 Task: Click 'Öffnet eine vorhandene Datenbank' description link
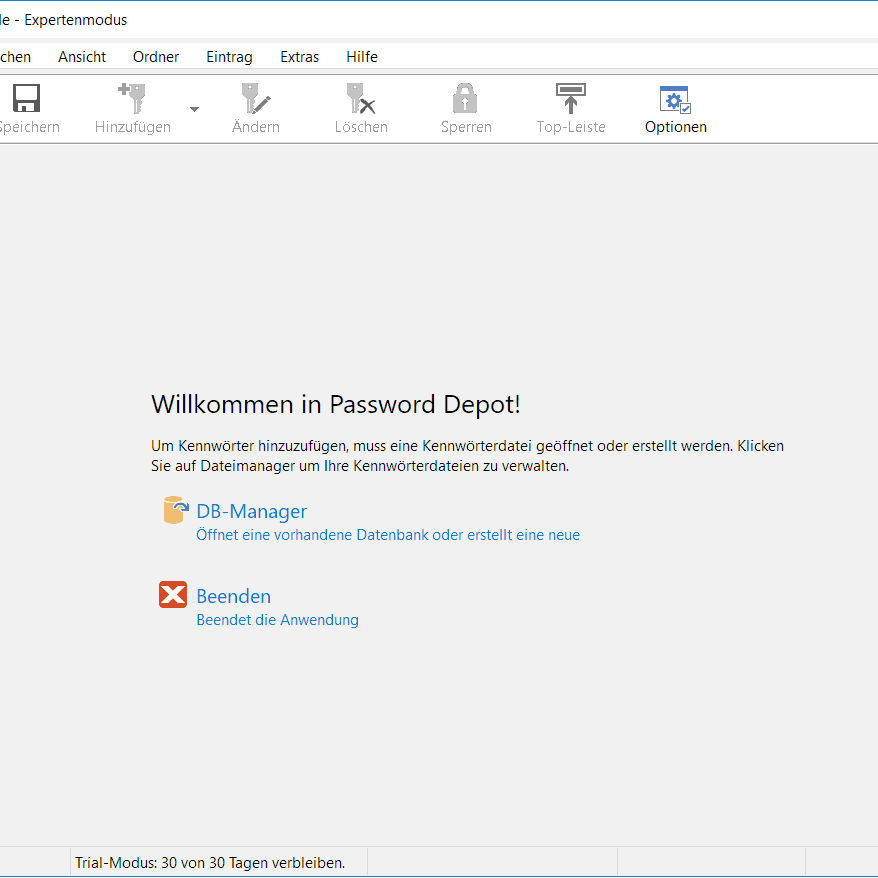click(387, 535)
